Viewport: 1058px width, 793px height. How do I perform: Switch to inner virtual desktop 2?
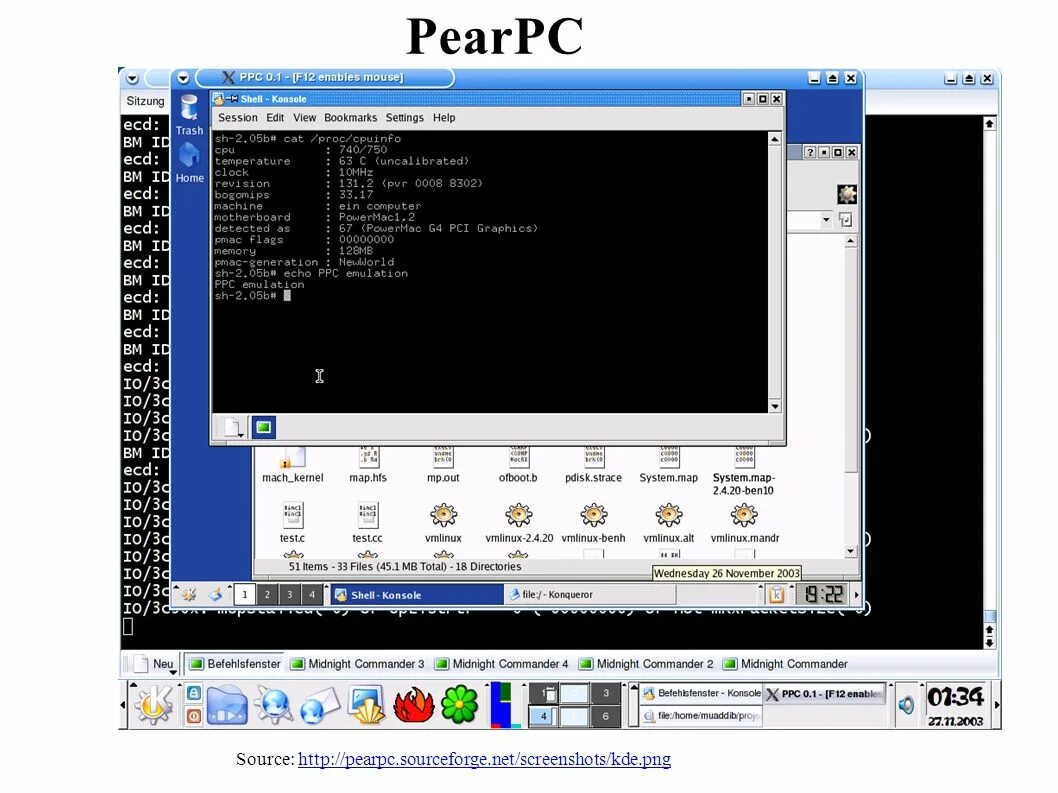tap(267, 595)
